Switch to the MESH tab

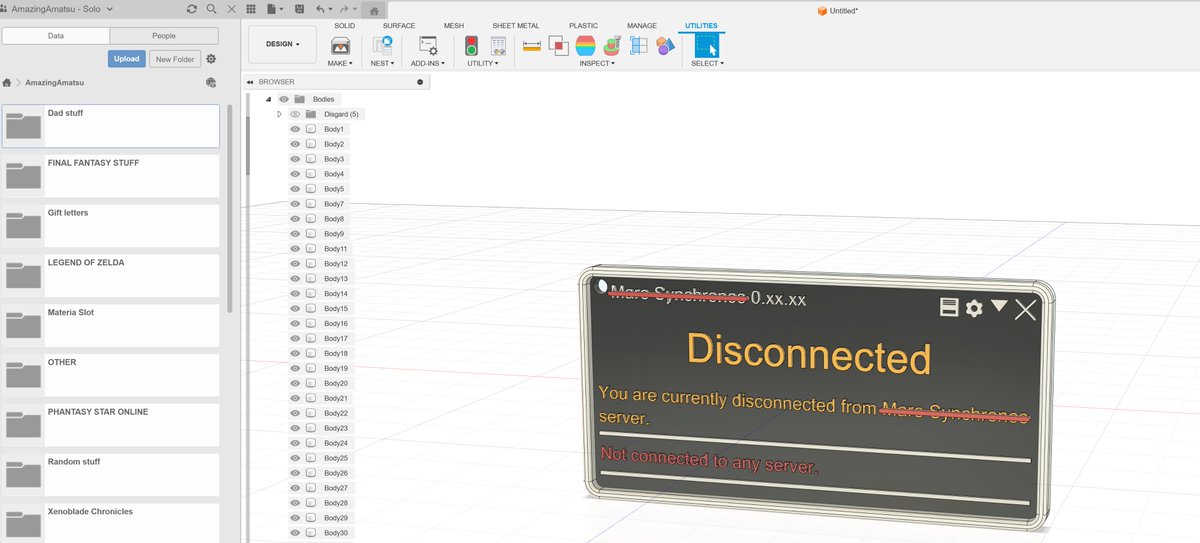454,25
